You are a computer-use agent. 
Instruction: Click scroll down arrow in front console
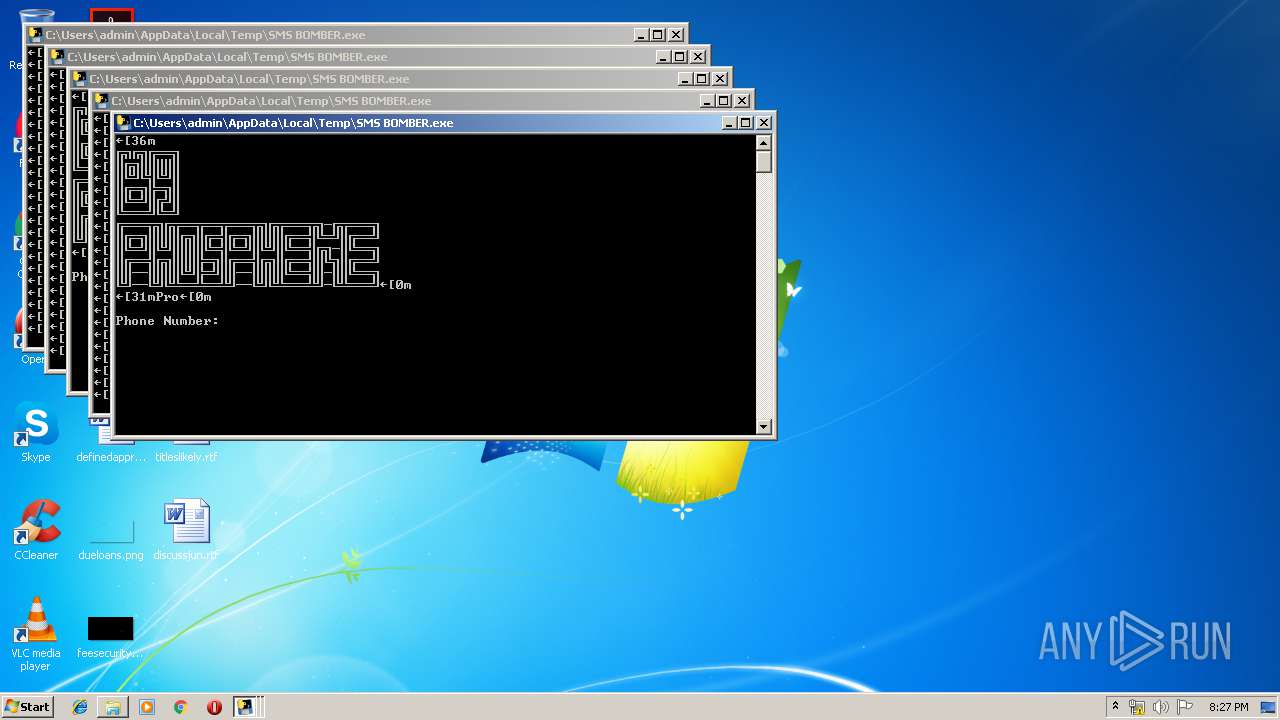(764, 427)
